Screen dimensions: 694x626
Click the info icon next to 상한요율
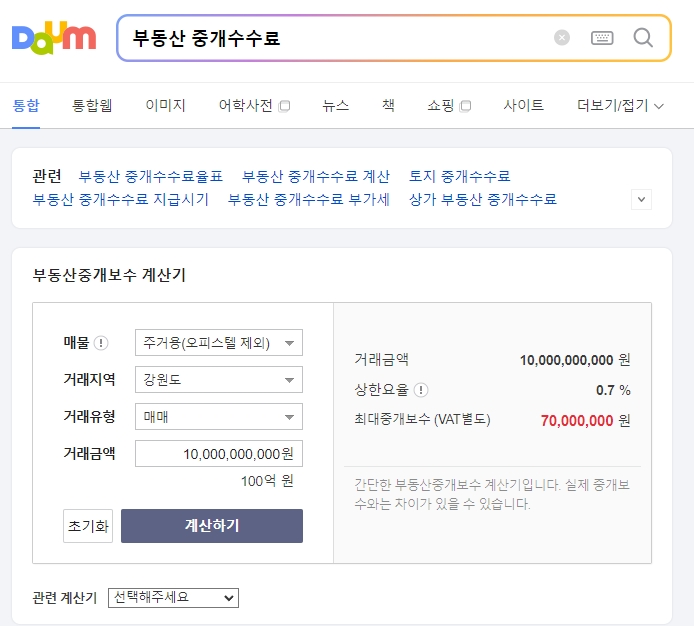click(420, 390)
